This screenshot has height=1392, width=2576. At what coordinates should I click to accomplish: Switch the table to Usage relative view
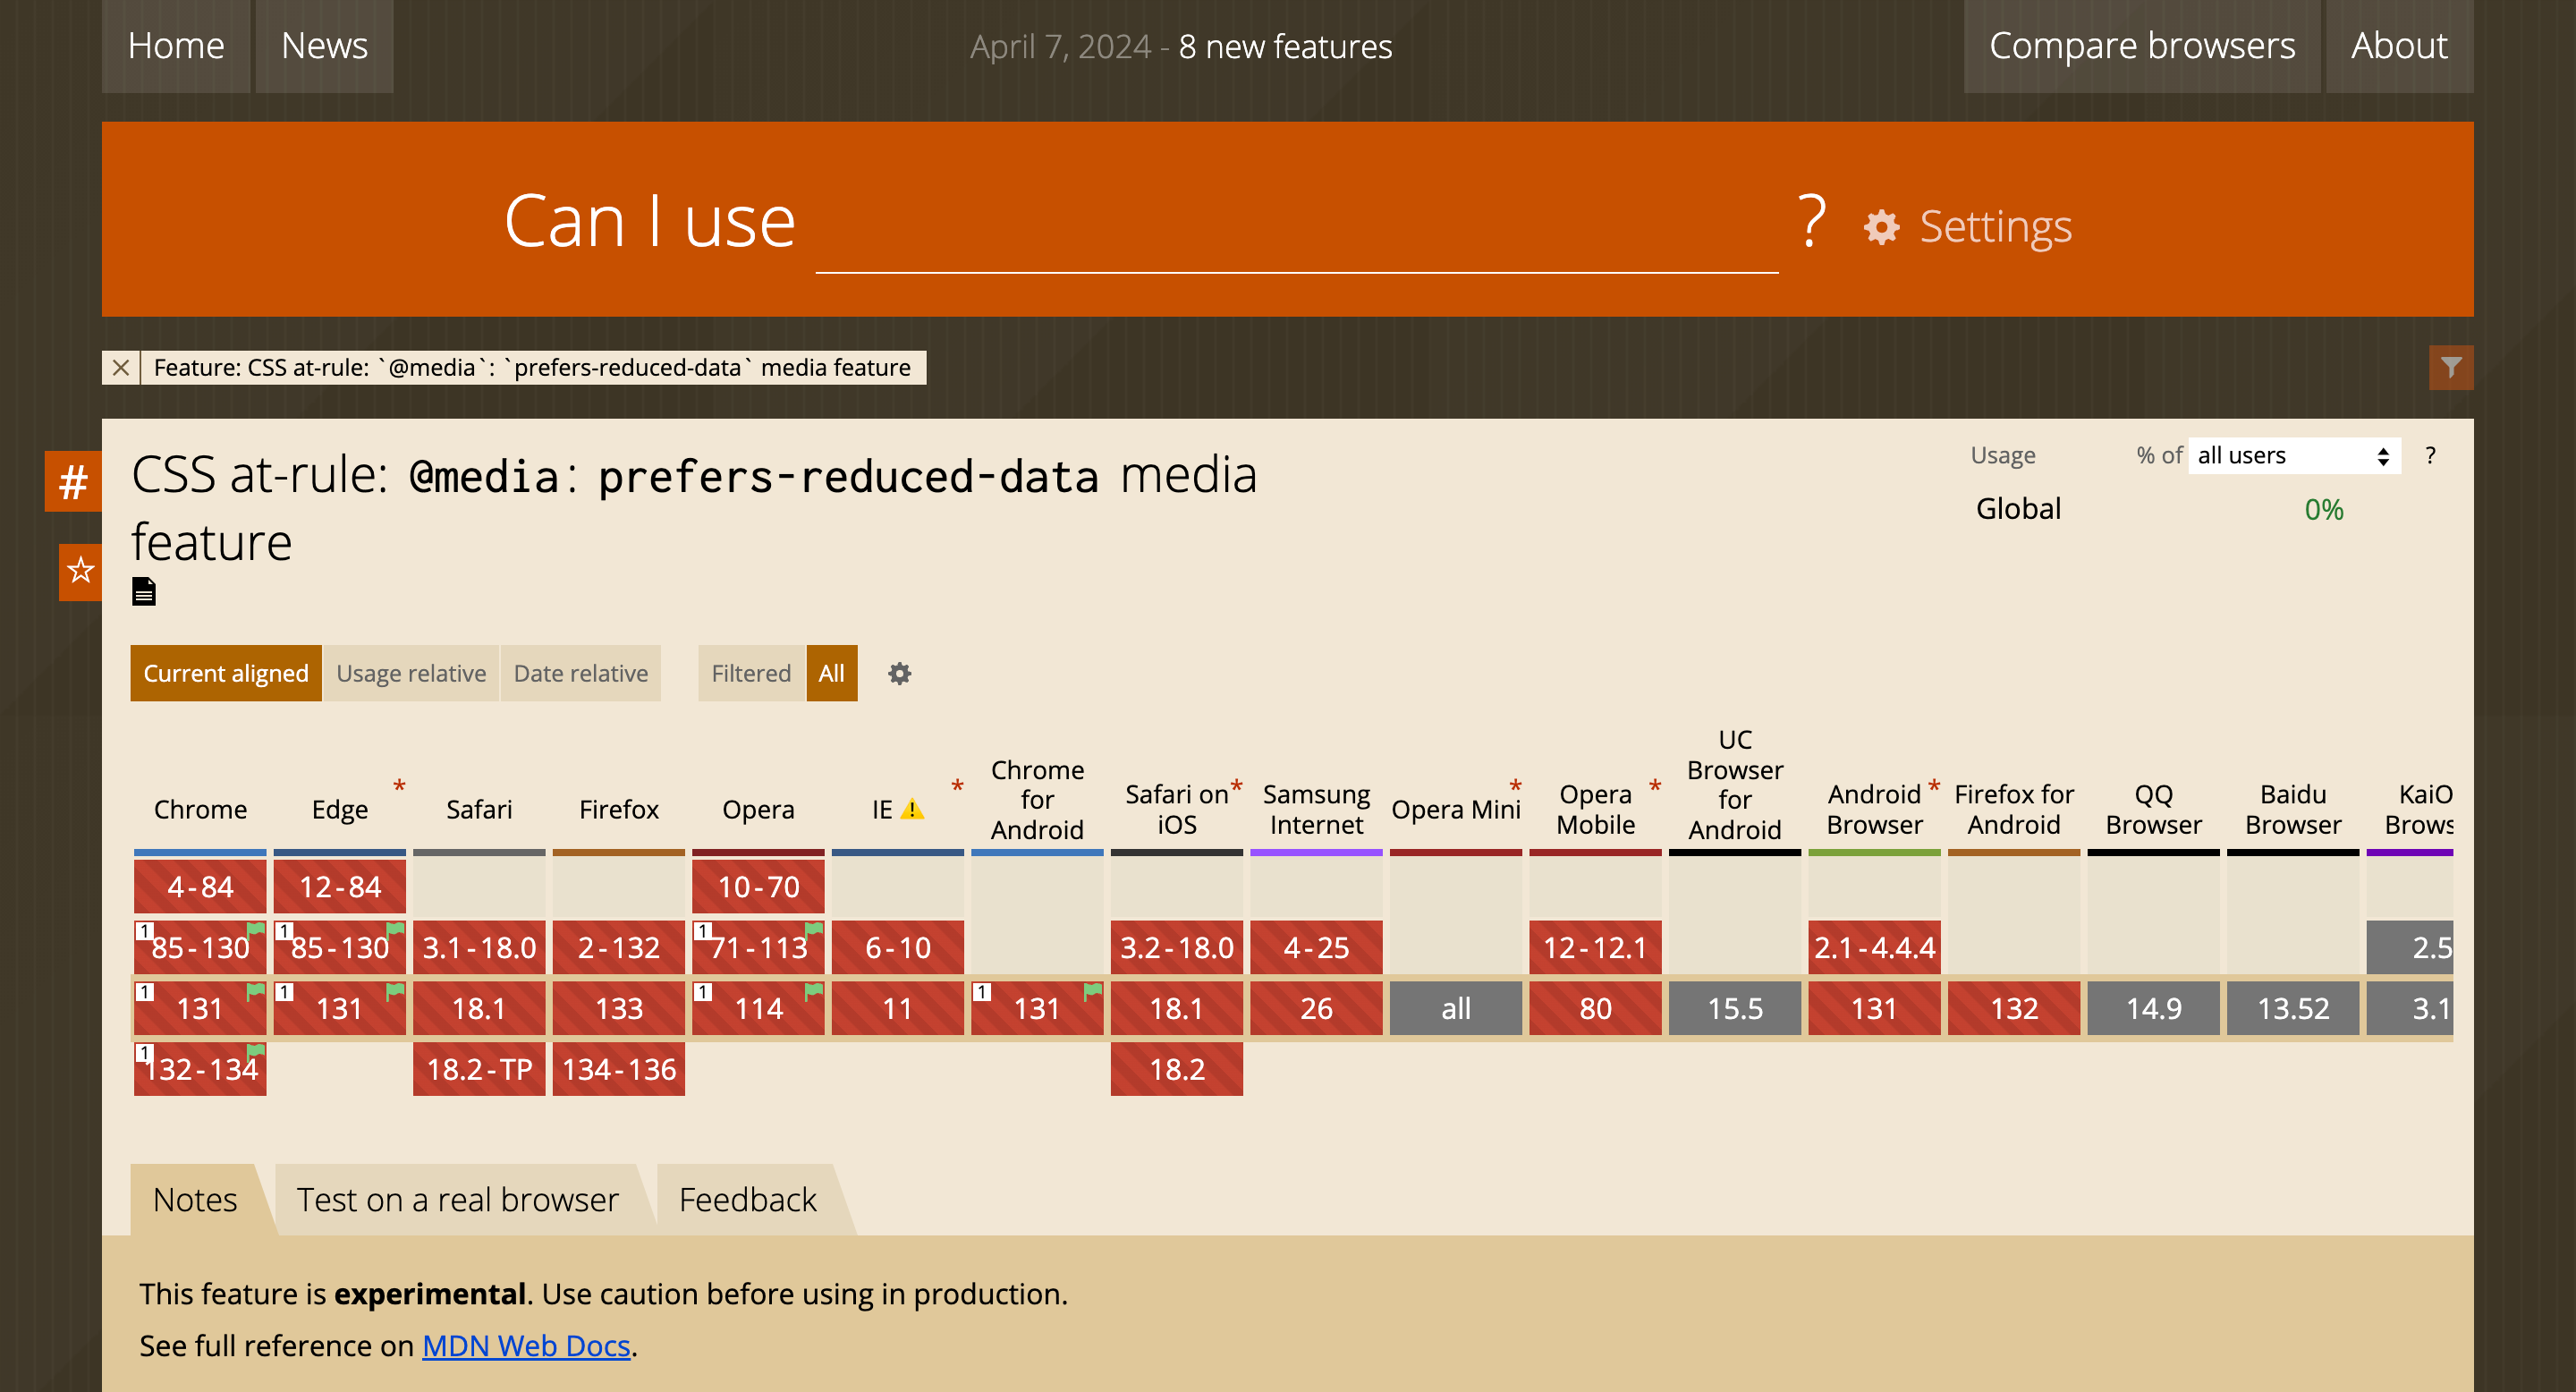pyautogui.click(x=411, y=673)
